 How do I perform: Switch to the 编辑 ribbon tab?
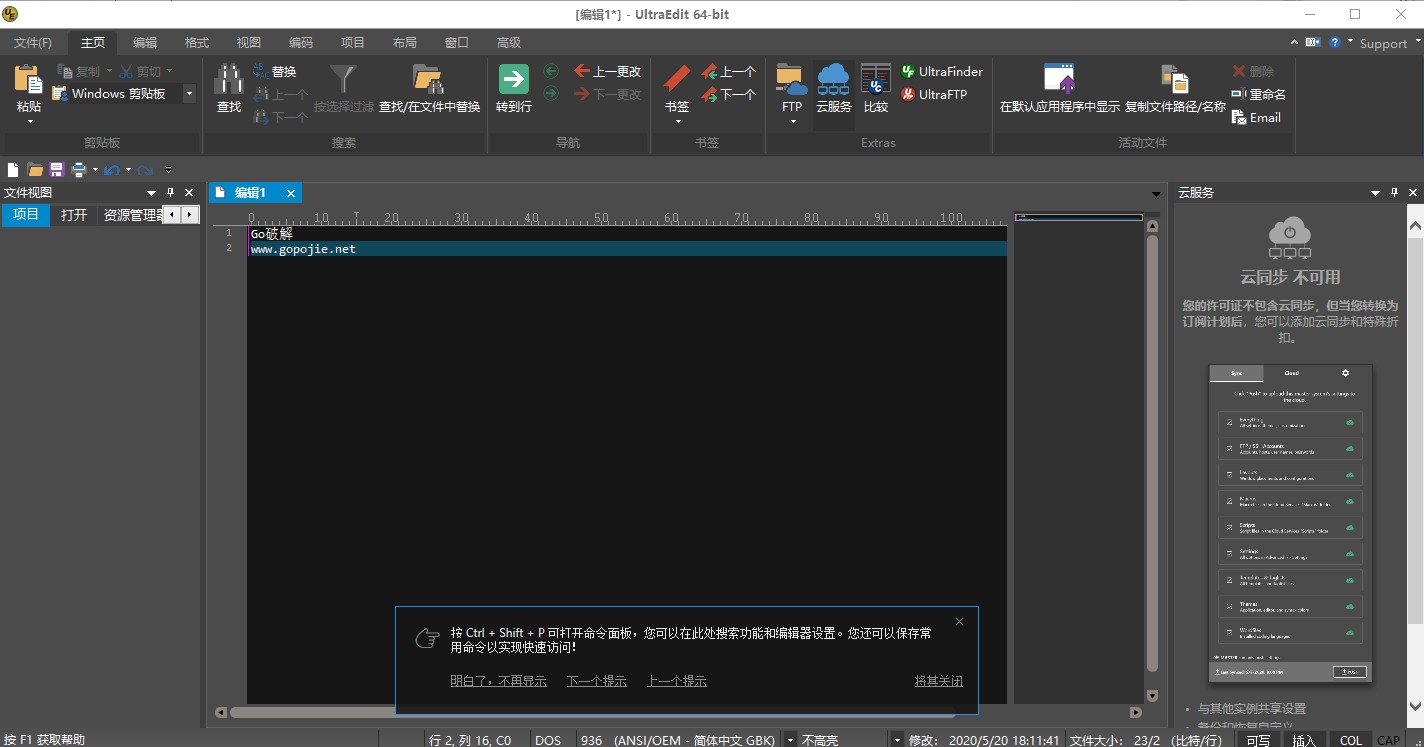145,43
